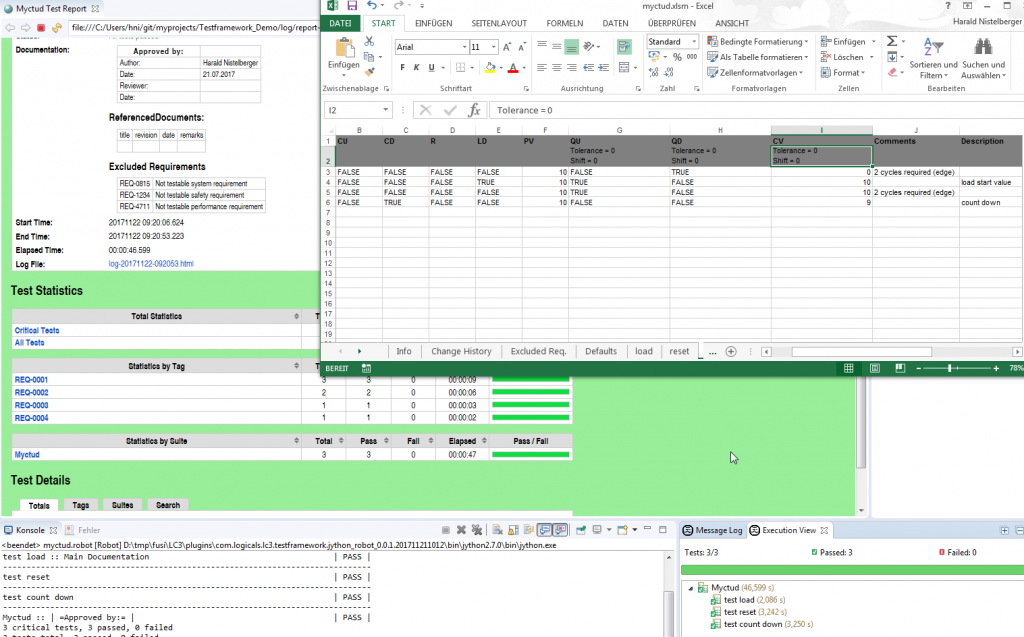Switch to the Change History sheet tab
This screenshot has width=1024, height=637.
[461, 351]
